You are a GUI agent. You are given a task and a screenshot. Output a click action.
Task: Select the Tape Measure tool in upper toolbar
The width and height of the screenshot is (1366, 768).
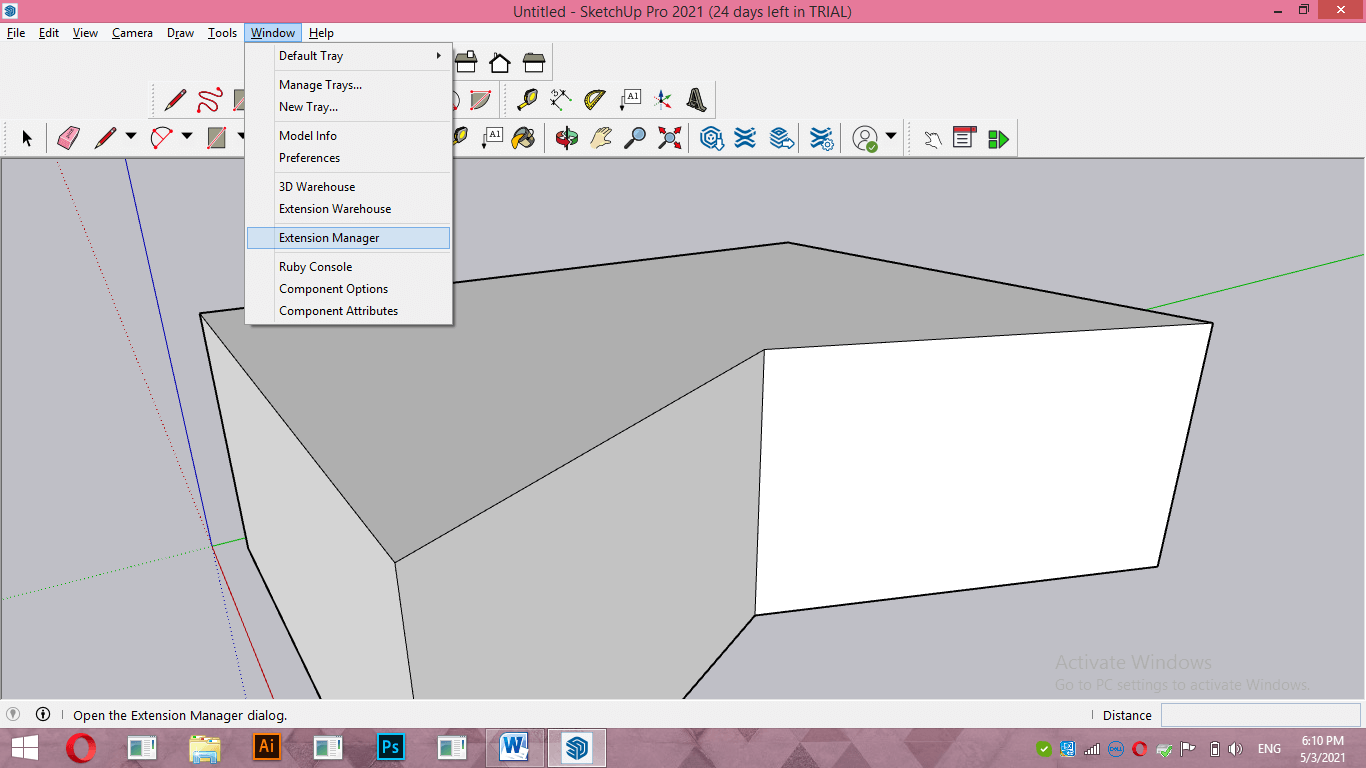527,99
